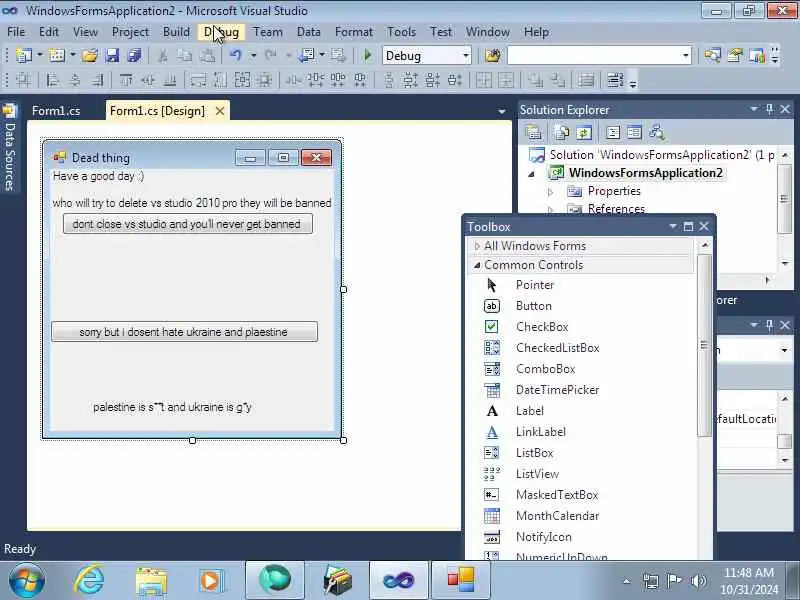The width and height of the screenshot is (800, 600).
Task: Click the Undo arrow icon
Action: (x=235, y=55)
